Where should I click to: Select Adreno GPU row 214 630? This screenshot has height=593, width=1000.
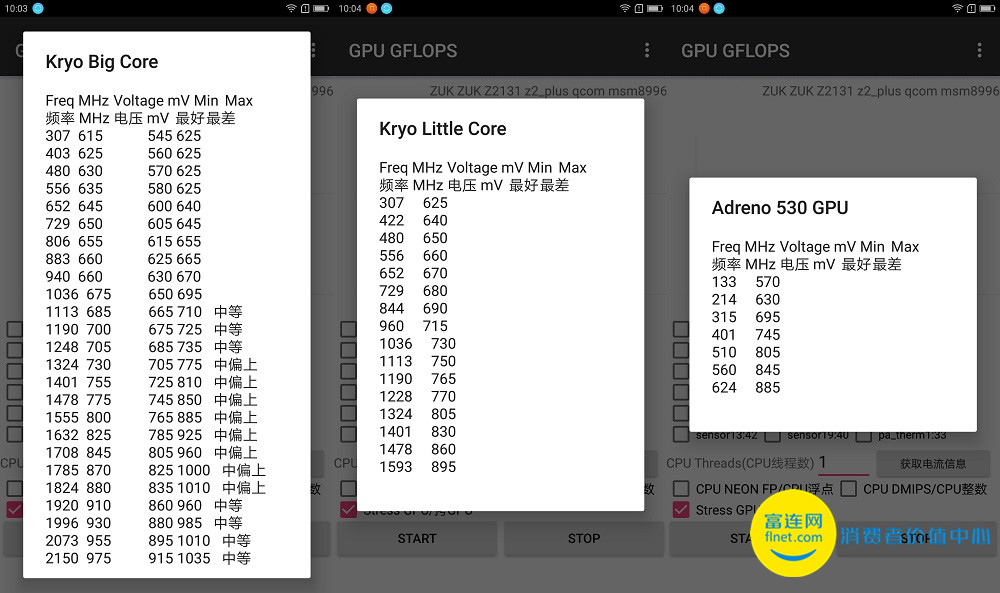click(746, 300)
